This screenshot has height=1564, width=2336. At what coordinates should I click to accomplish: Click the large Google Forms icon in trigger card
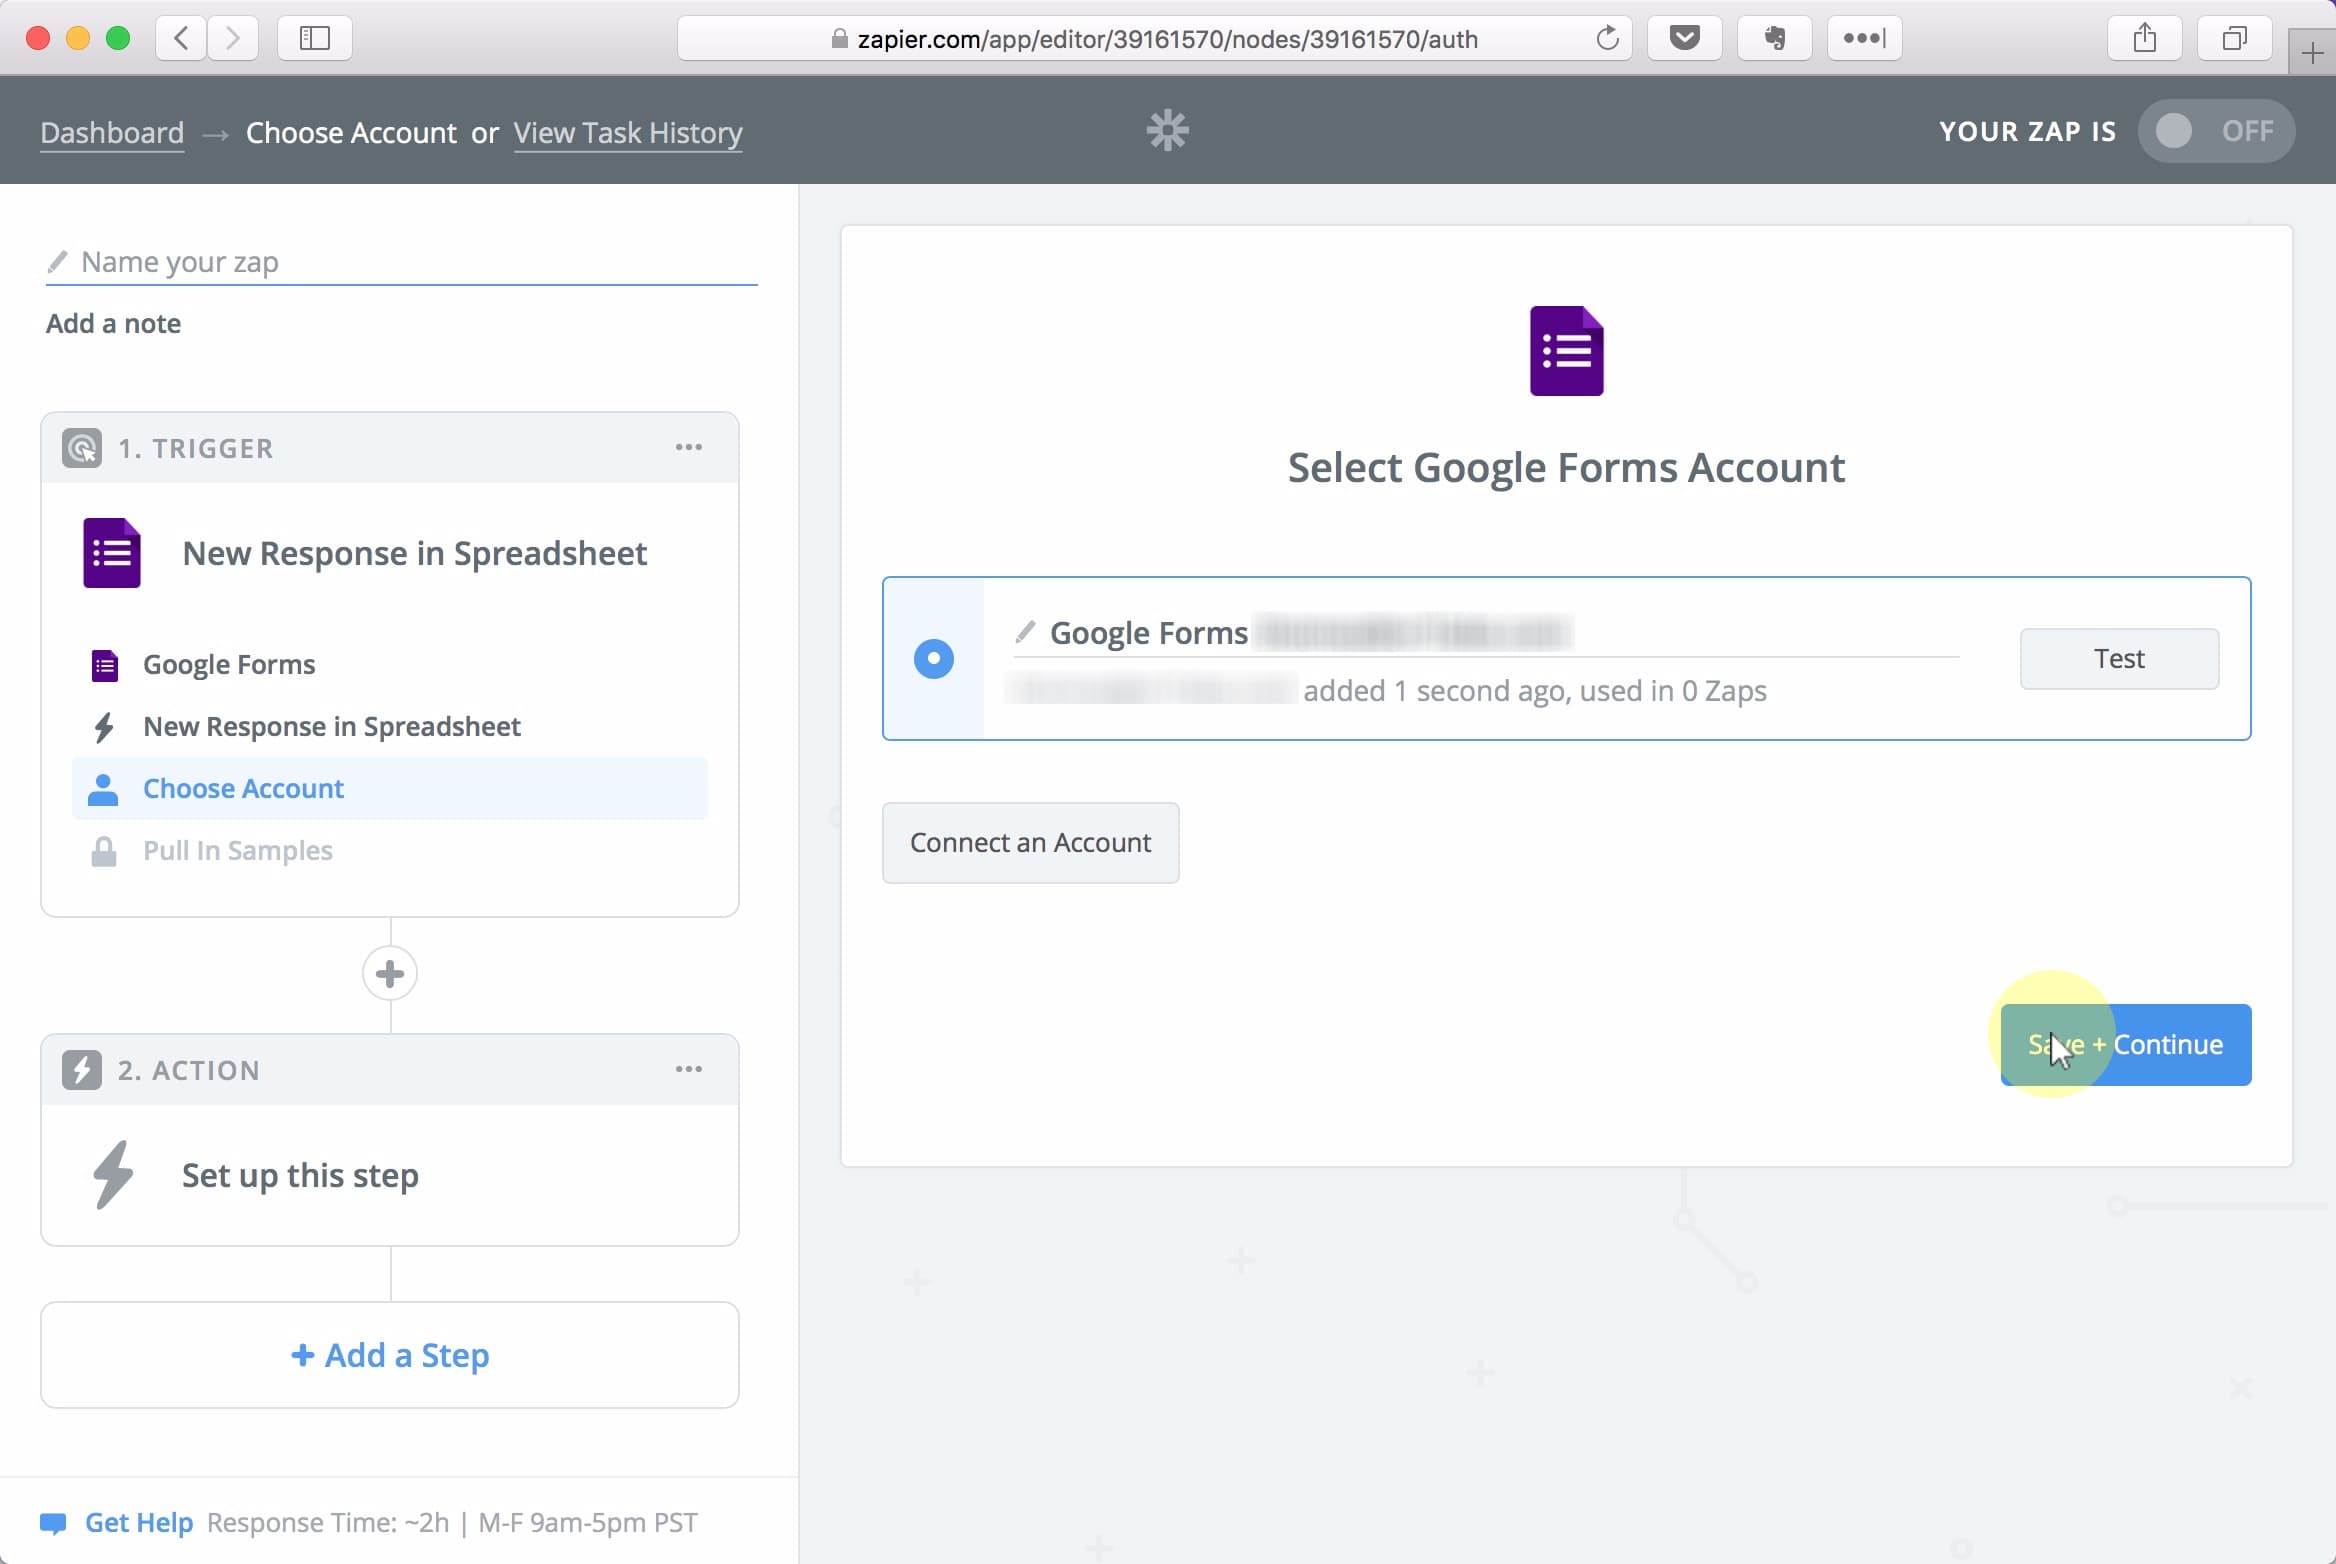point(112,553)
